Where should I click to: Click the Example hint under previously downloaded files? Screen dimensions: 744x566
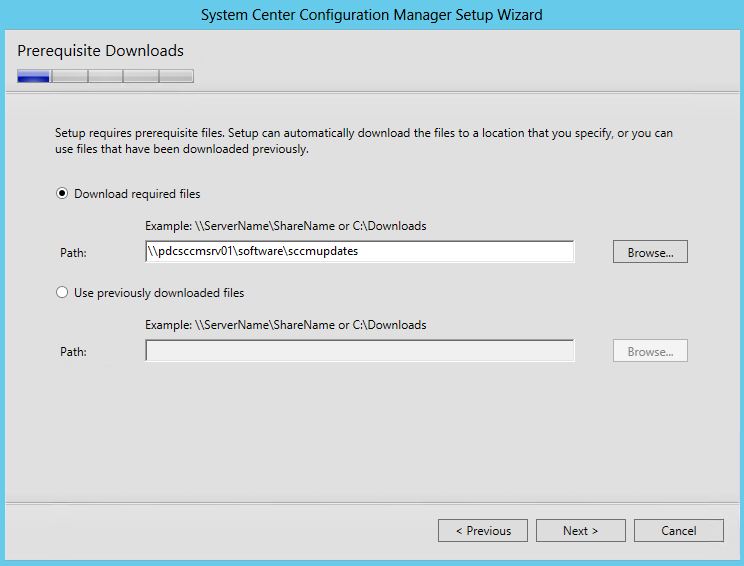[x=286, y=325]
